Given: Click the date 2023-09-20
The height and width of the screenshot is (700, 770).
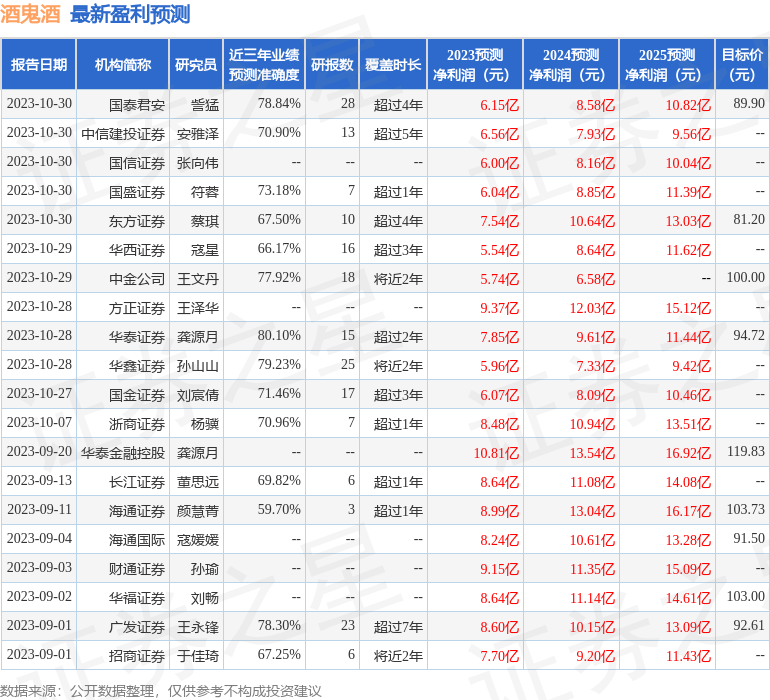Looking at the screenshot, I should (39, 451).
